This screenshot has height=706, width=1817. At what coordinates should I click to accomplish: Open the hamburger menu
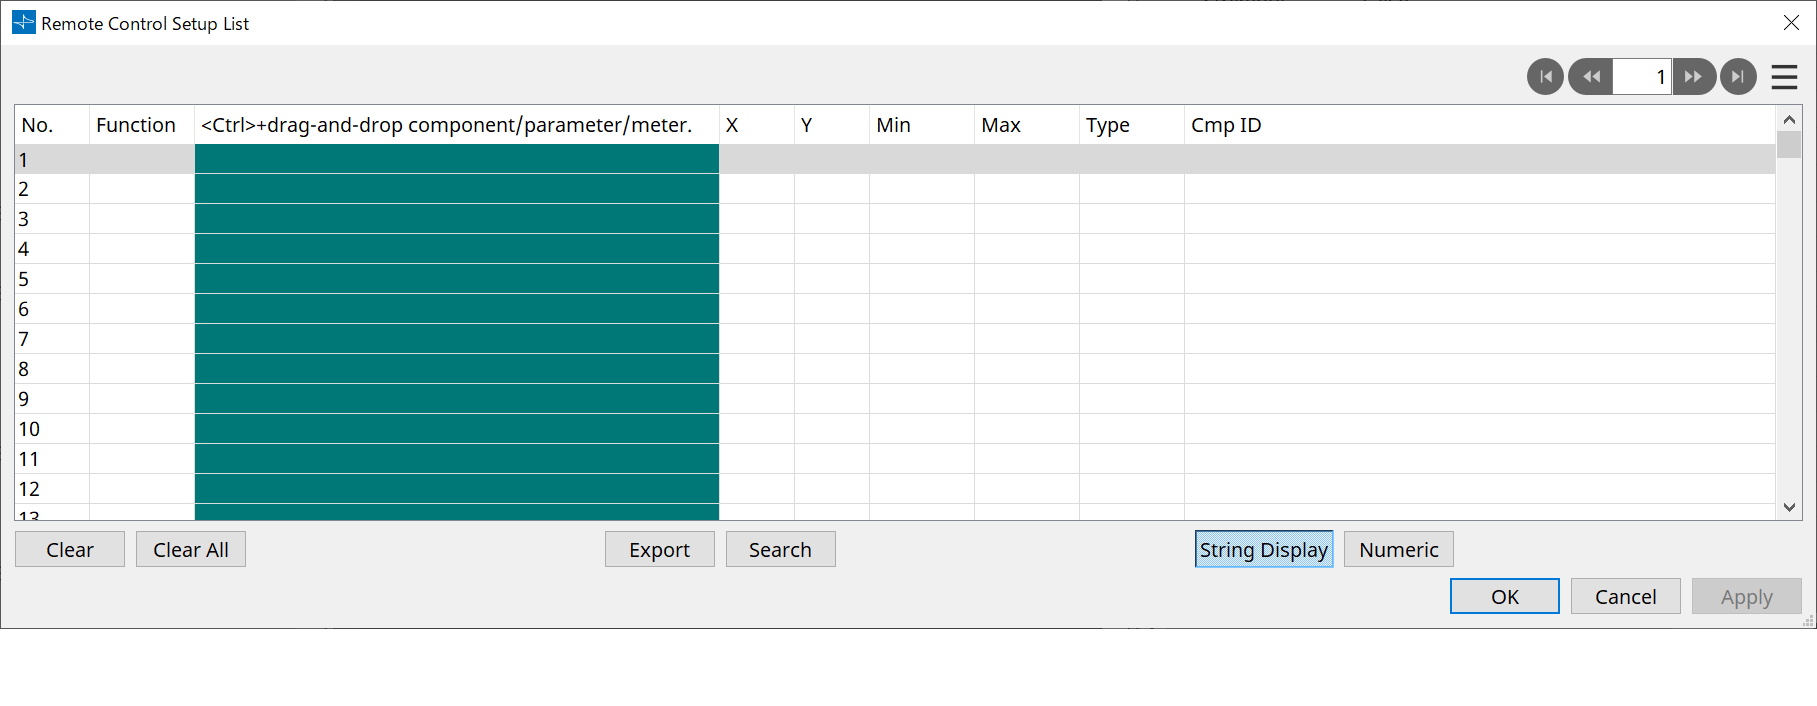[x=1784, y=77]
